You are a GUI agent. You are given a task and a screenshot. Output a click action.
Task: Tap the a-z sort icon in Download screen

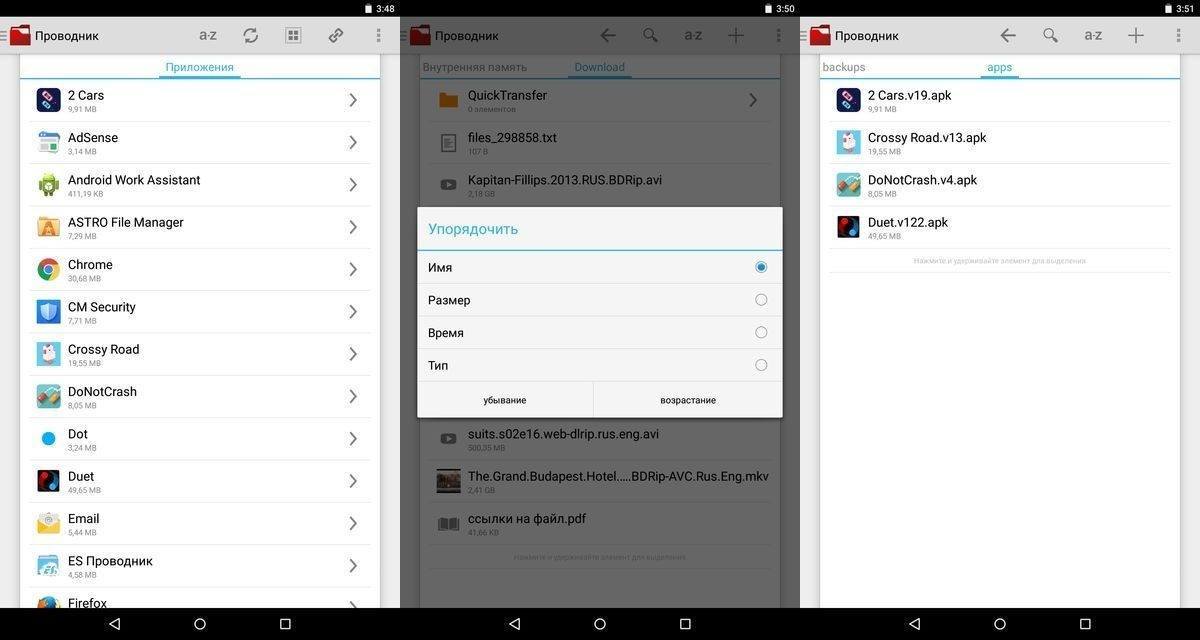click(693, 35)
